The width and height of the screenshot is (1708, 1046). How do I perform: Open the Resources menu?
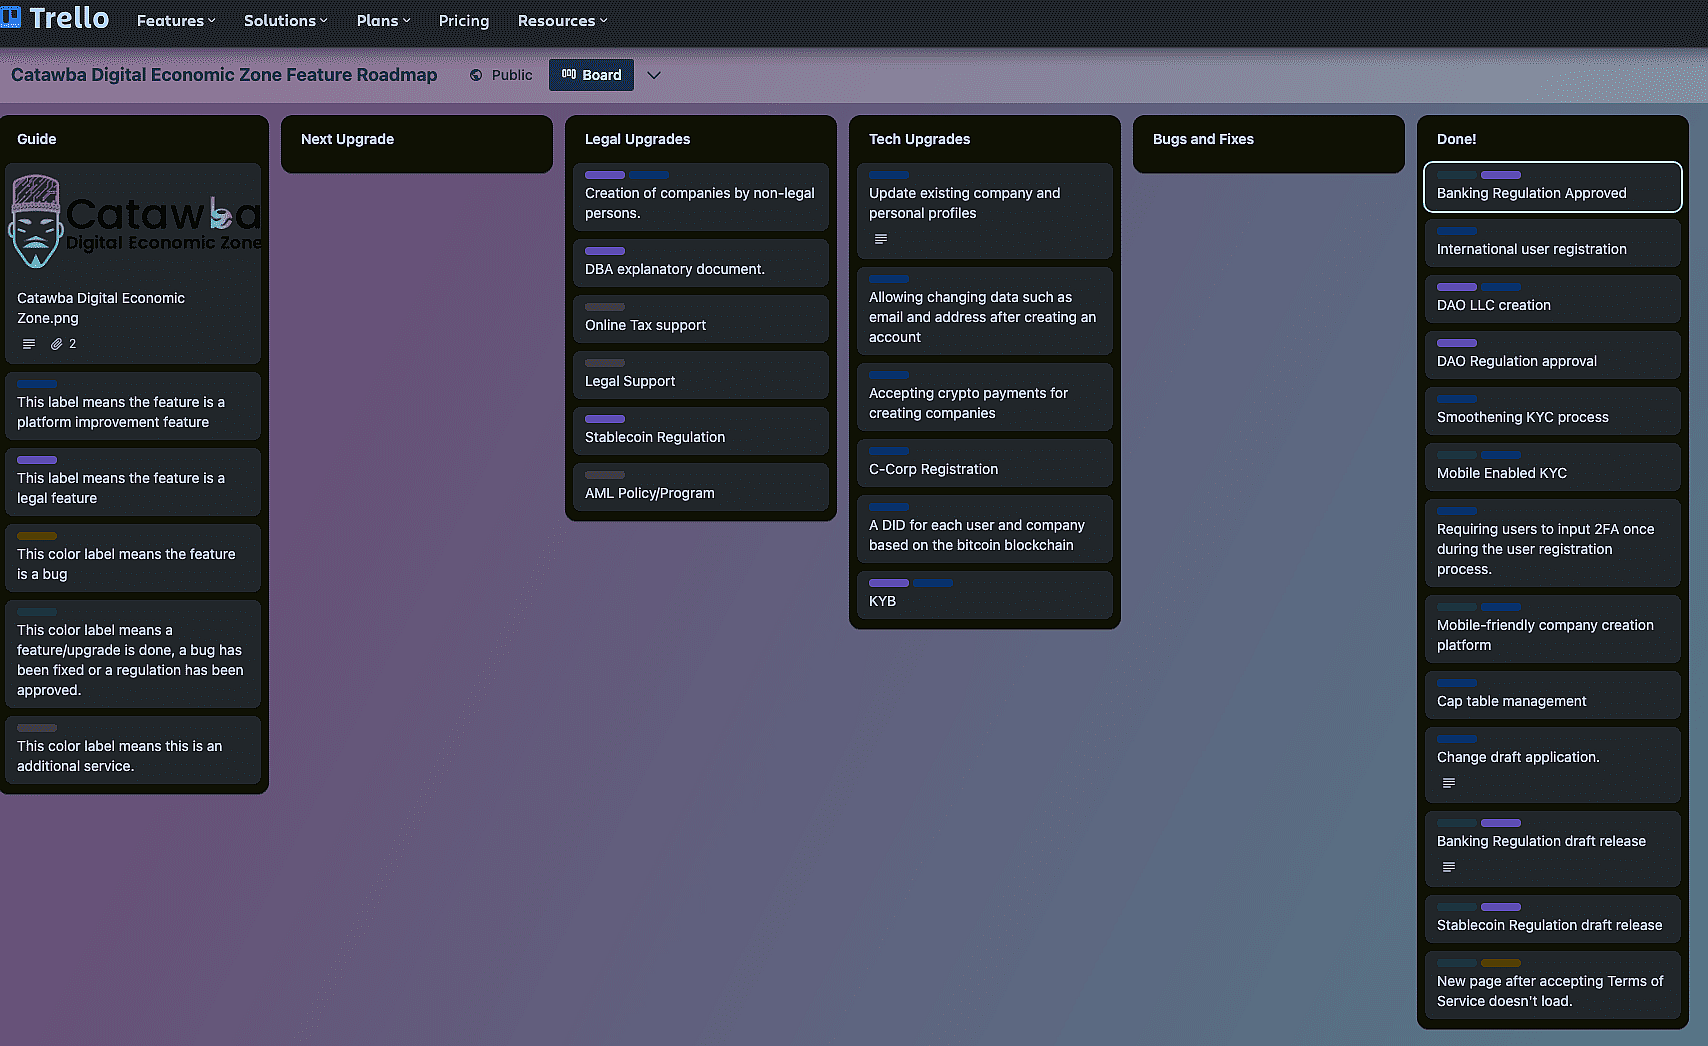coord(562,21)
